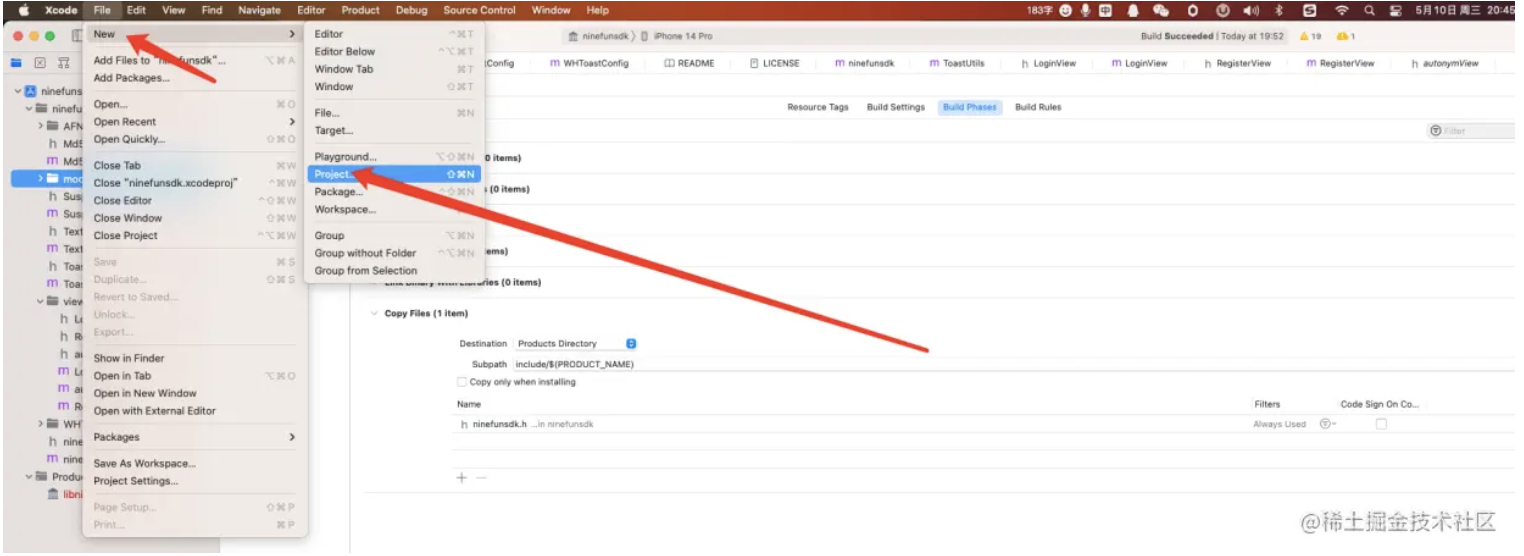Collapse the root ninefunsdk project node
The image size is (1524, 556).
18,90
